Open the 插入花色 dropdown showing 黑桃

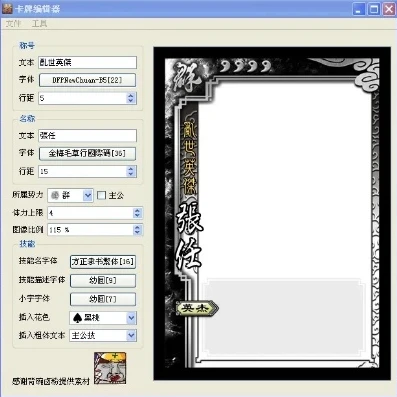point(131,318)
